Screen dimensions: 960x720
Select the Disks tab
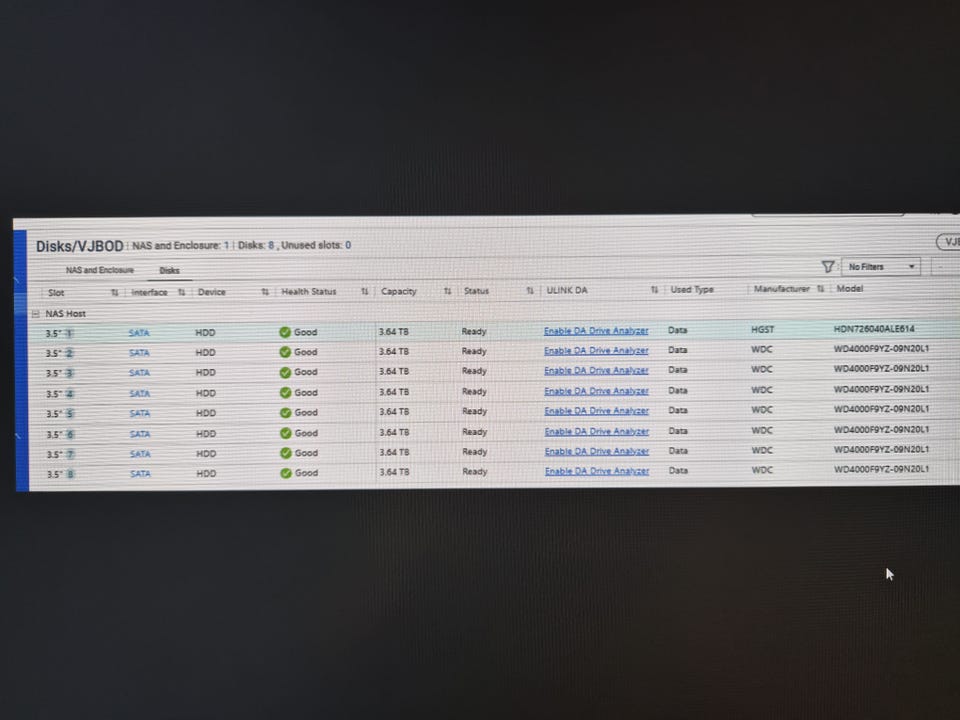pyautogui.click(x=170, y=271)
